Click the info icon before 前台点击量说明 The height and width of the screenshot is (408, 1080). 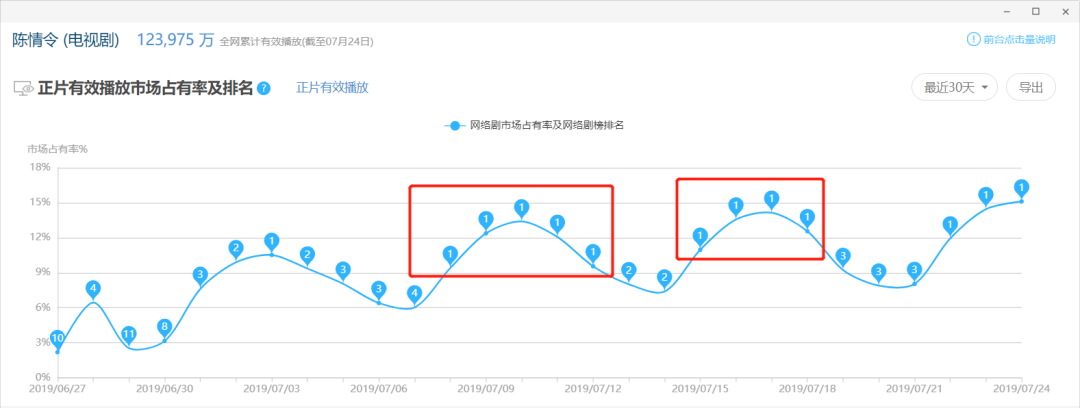pyautogui.click(x=973, y=40)
